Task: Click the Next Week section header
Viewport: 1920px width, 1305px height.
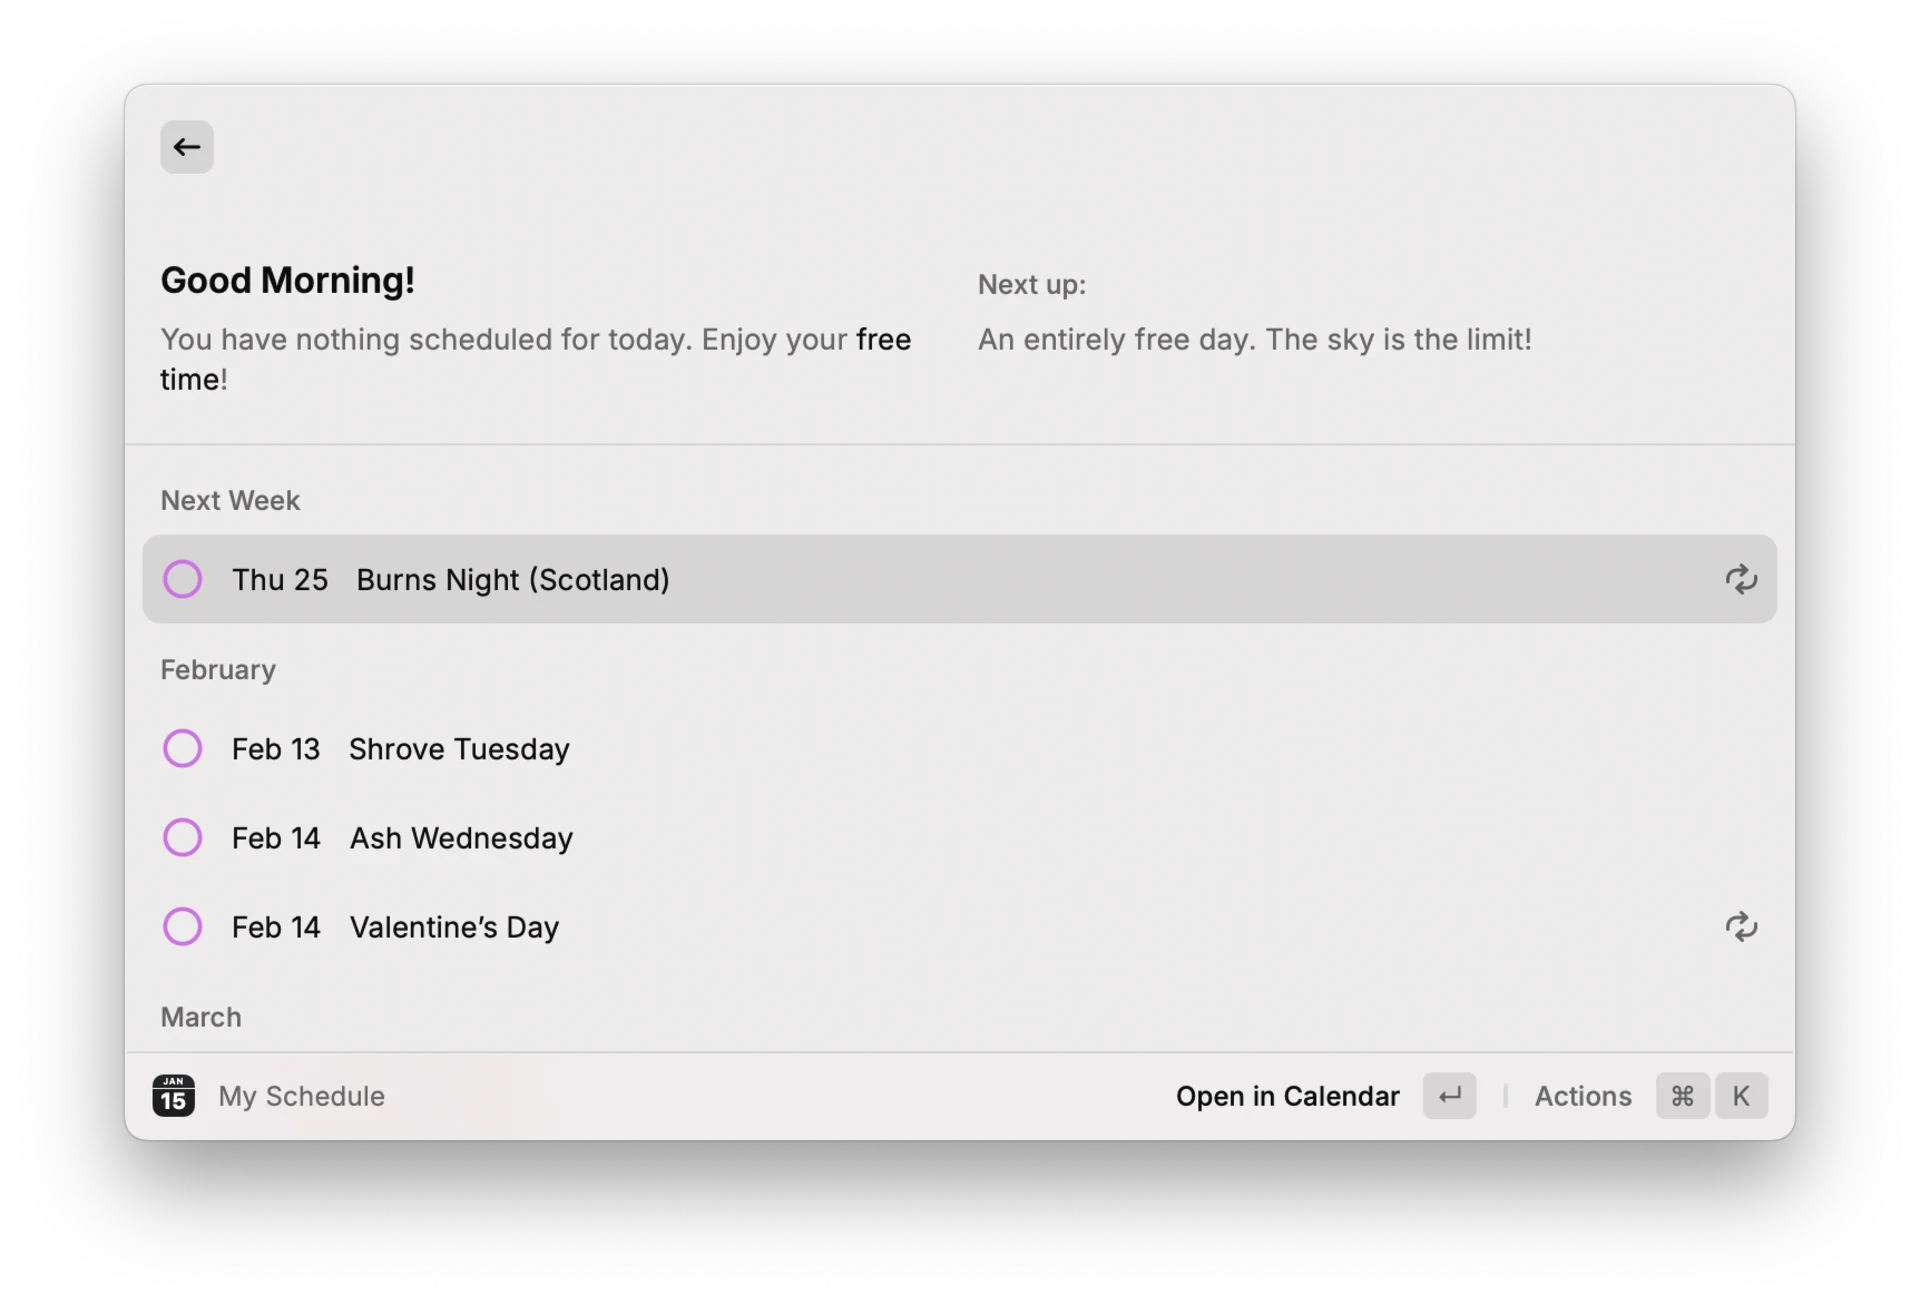Action: pos(230,500)
